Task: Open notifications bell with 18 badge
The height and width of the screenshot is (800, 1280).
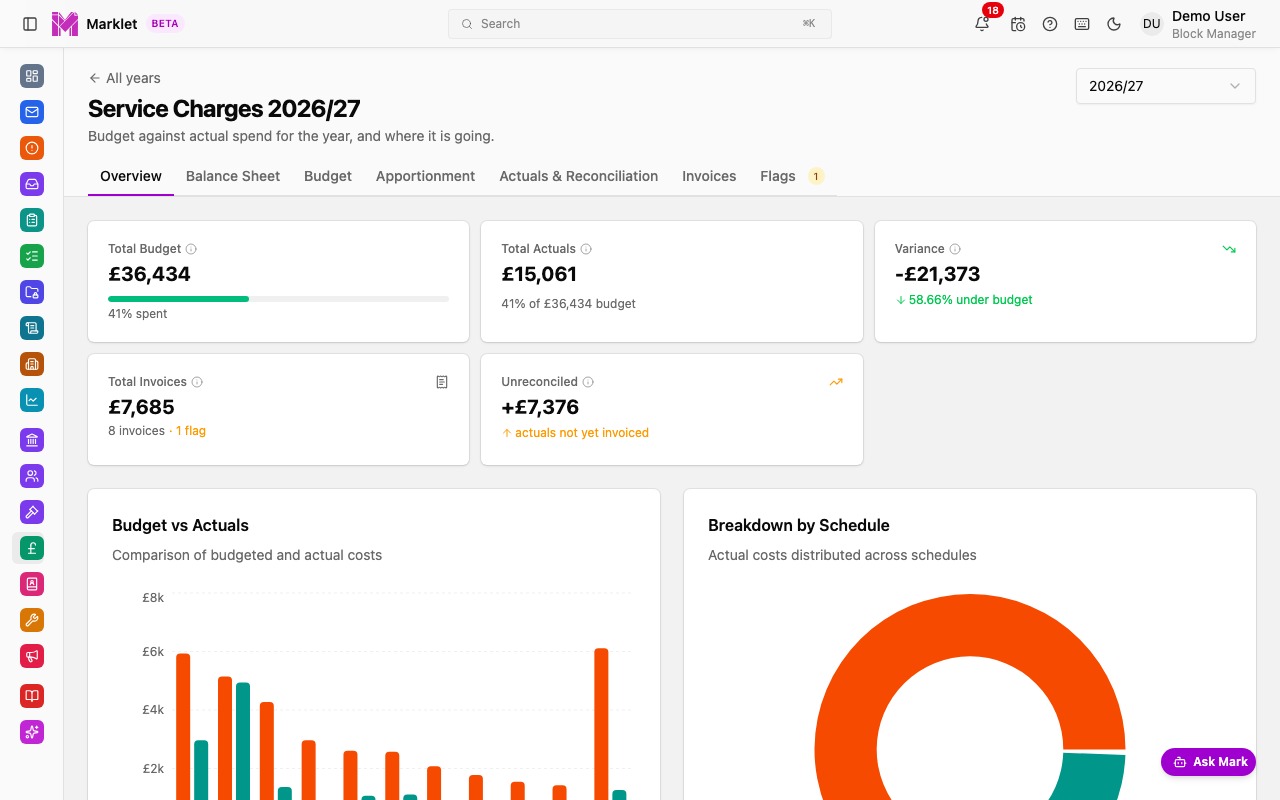Action: (983, 24)
